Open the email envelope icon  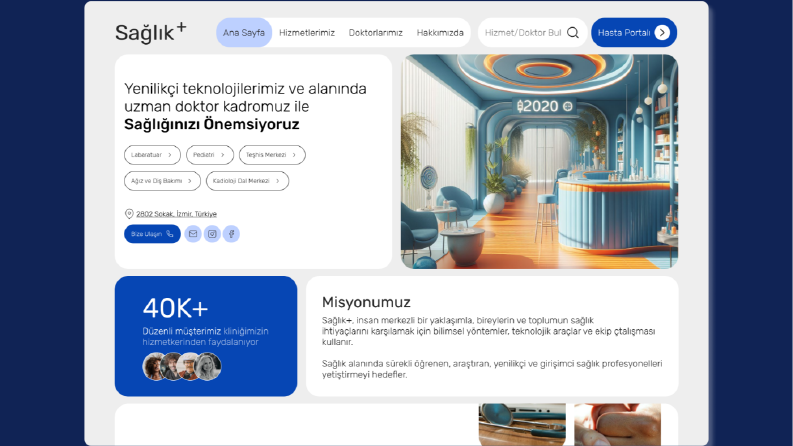coord(193,234)
